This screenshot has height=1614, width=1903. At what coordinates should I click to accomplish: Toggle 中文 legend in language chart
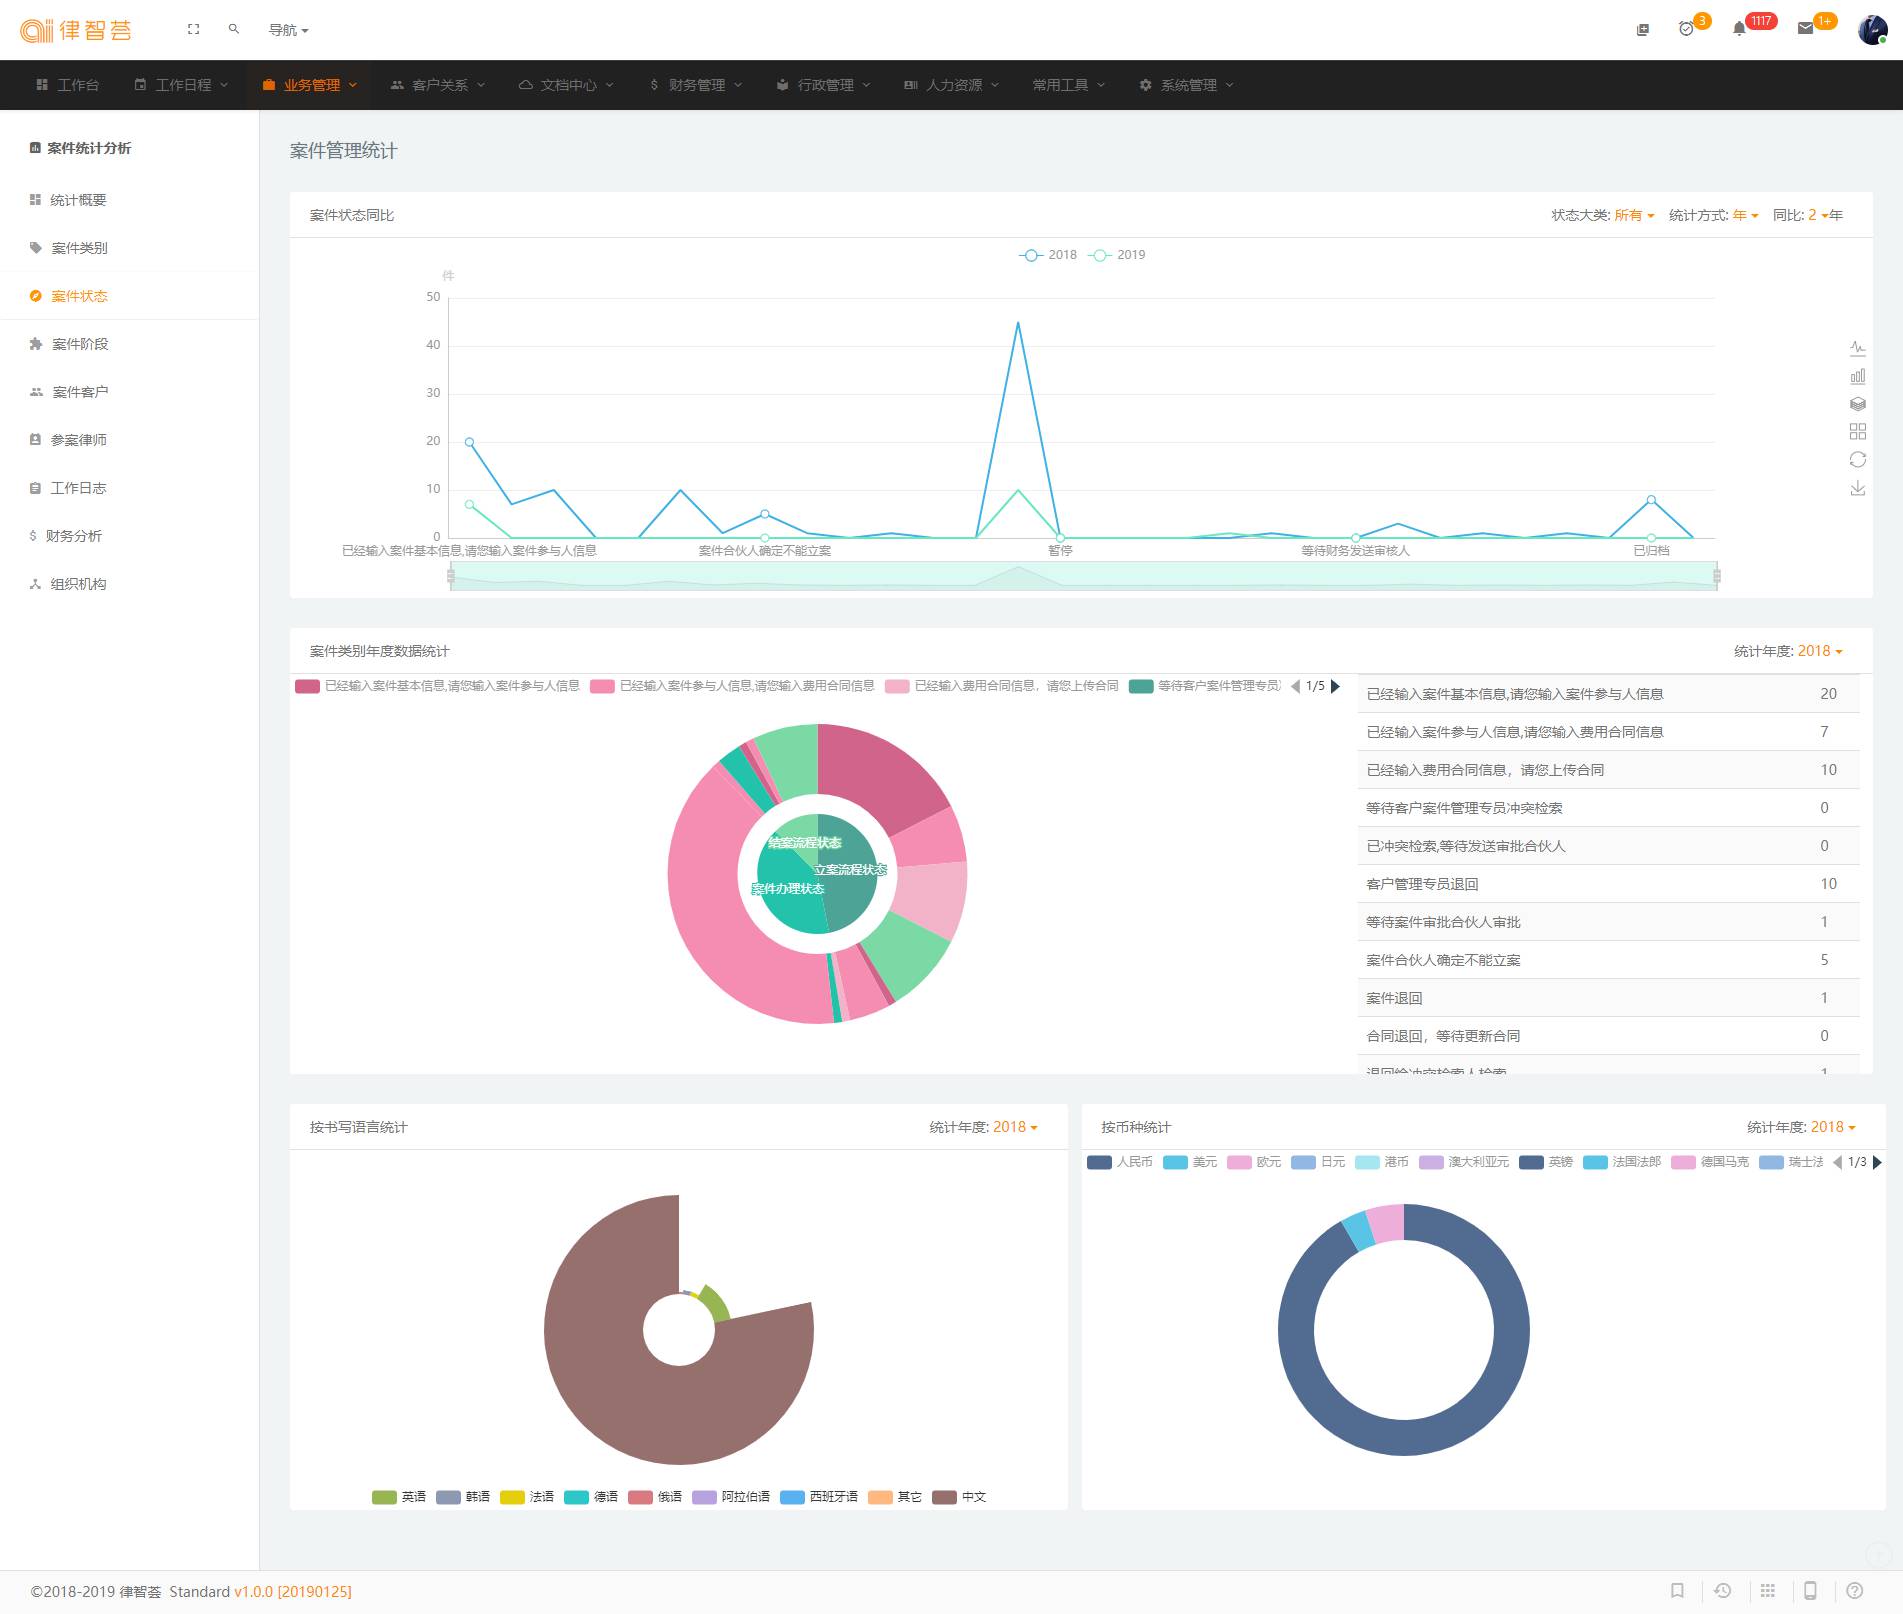[960, 1497]
